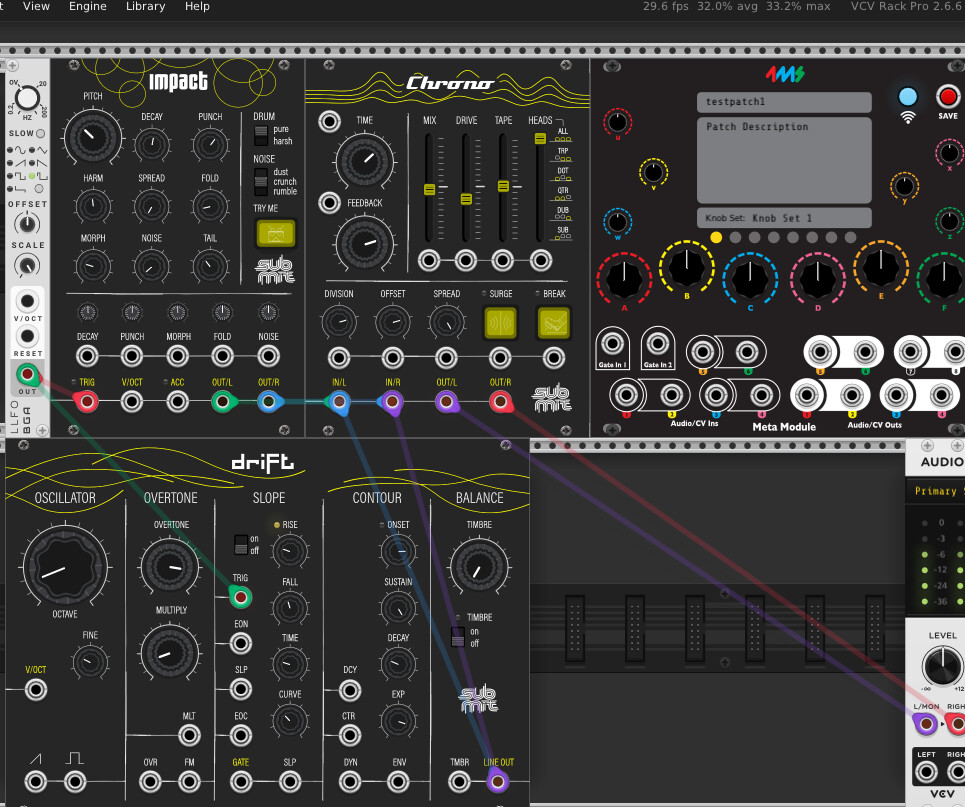
Task: Click the TRIG input jack on Impact
Action: coord(87,402)
